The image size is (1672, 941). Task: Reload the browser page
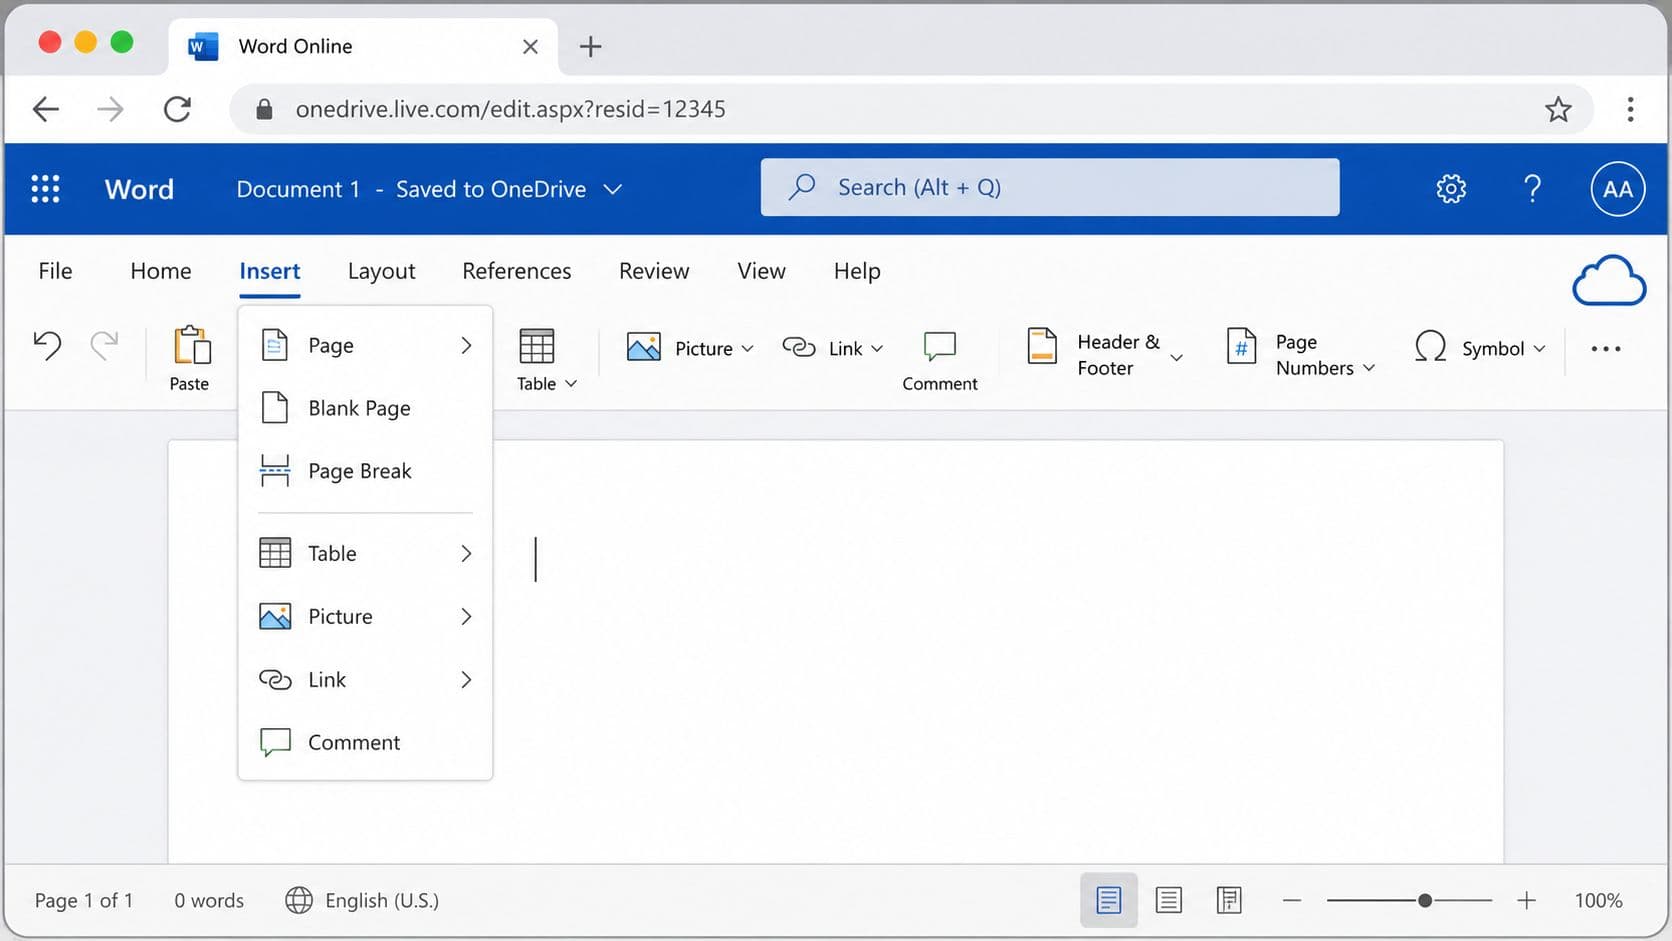[177, 109]
